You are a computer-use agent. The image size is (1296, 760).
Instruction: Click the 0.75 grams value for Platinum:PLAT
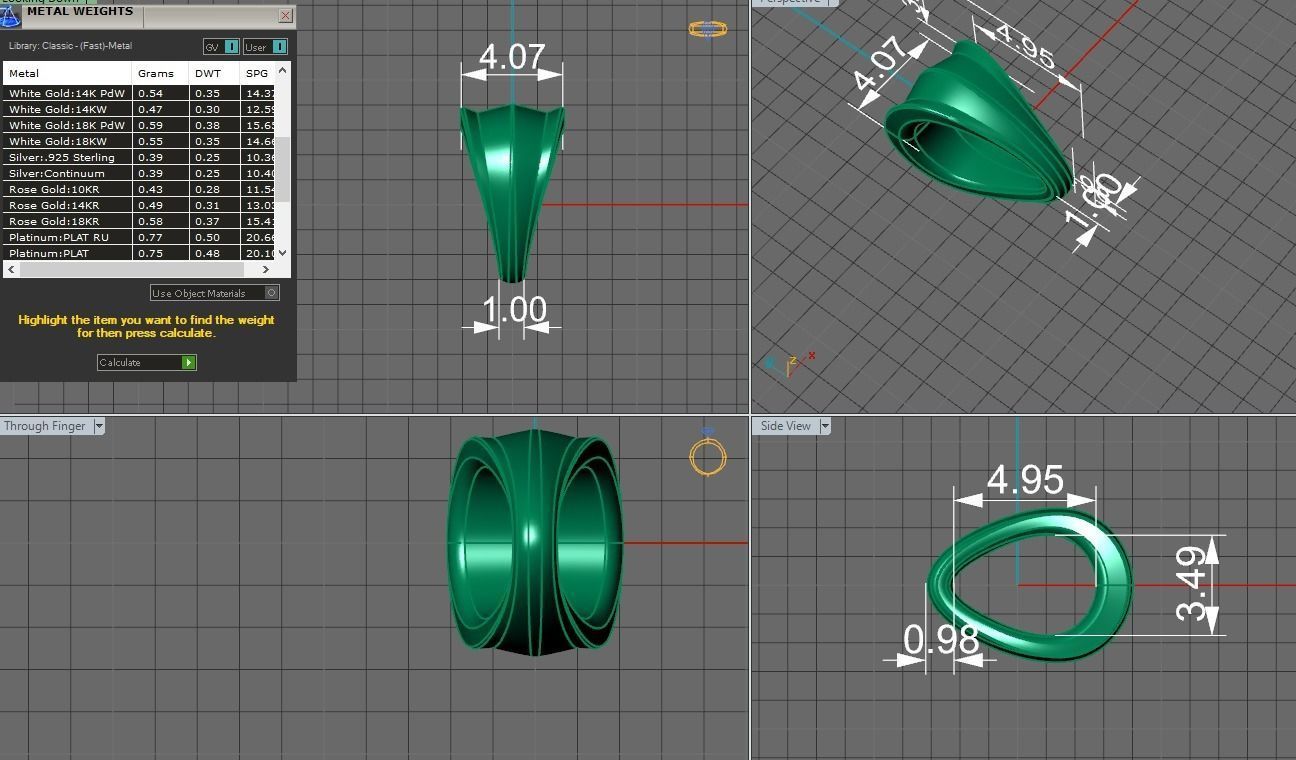coord(150,253)
